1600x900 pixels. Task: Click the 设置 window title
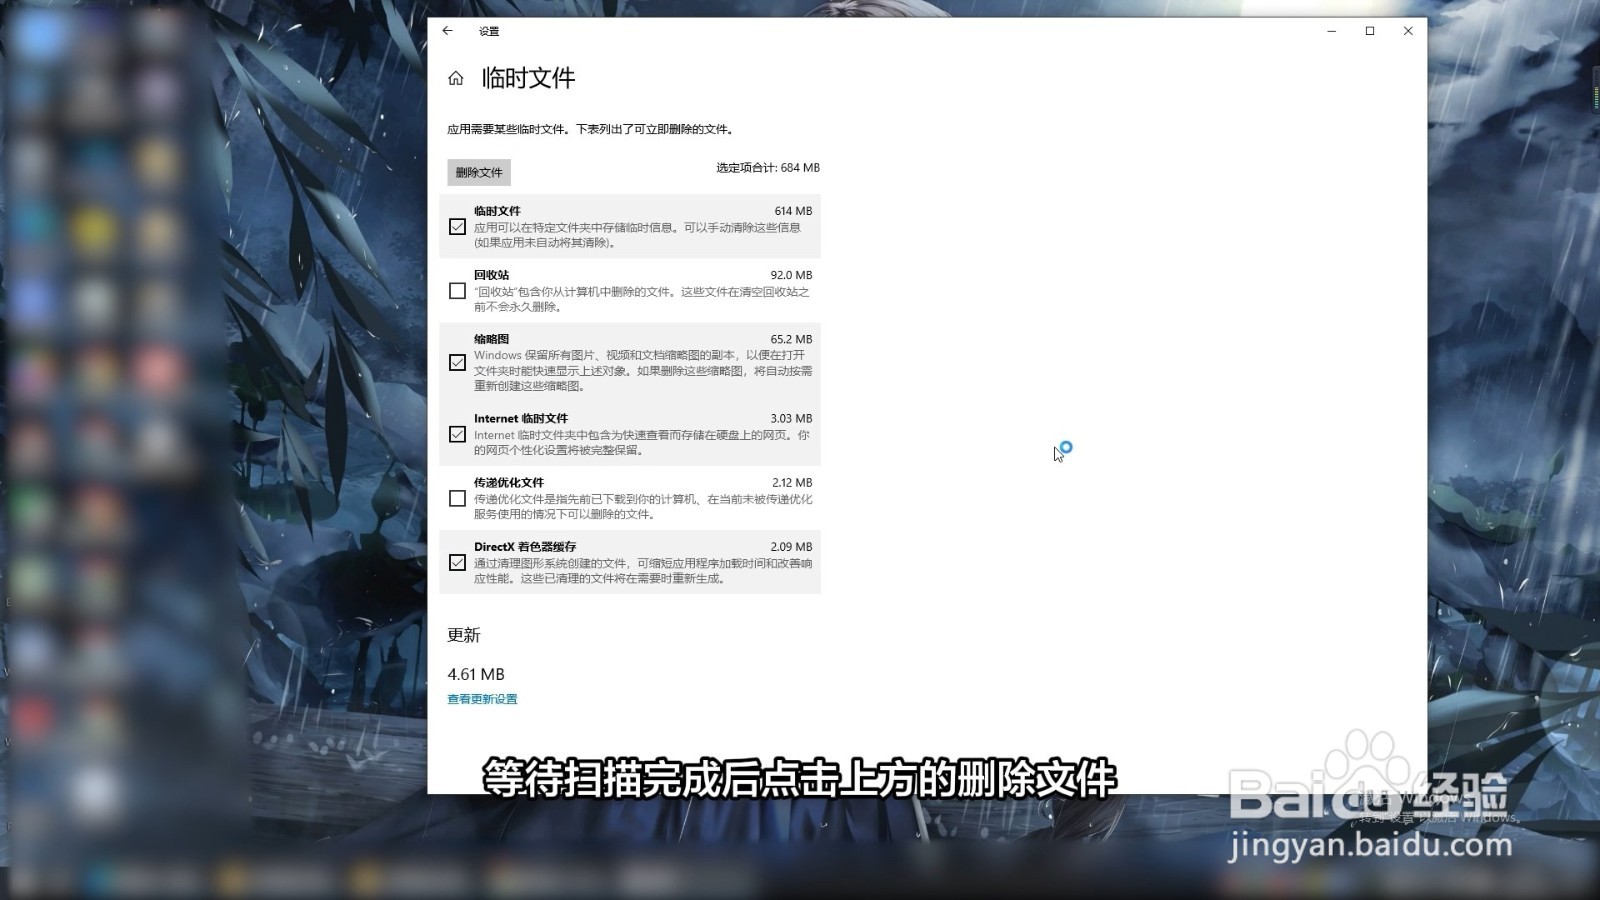[489, 32]
